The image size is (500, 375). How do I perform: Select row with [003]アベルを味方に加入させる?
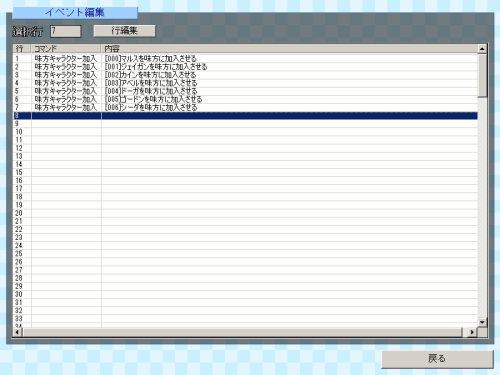pyautogui.click(x=245, y=83)
